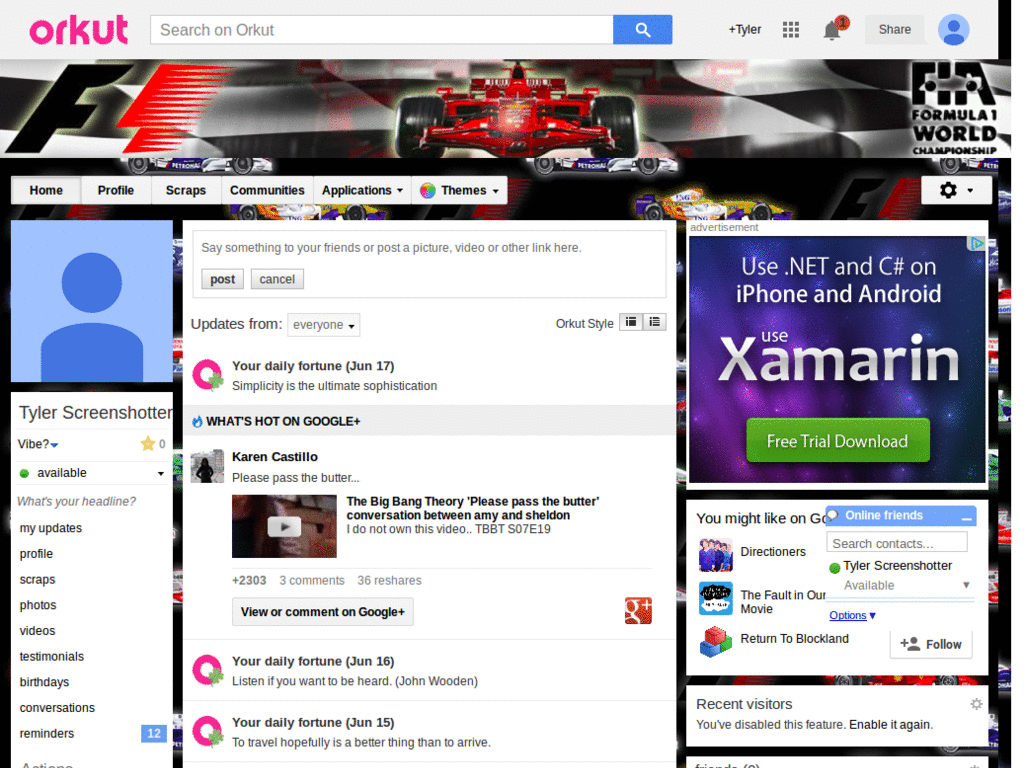Click View or comment on Google+
Image resolution: width=1024 pixels, height=768 pixels.
pos(323,612)
